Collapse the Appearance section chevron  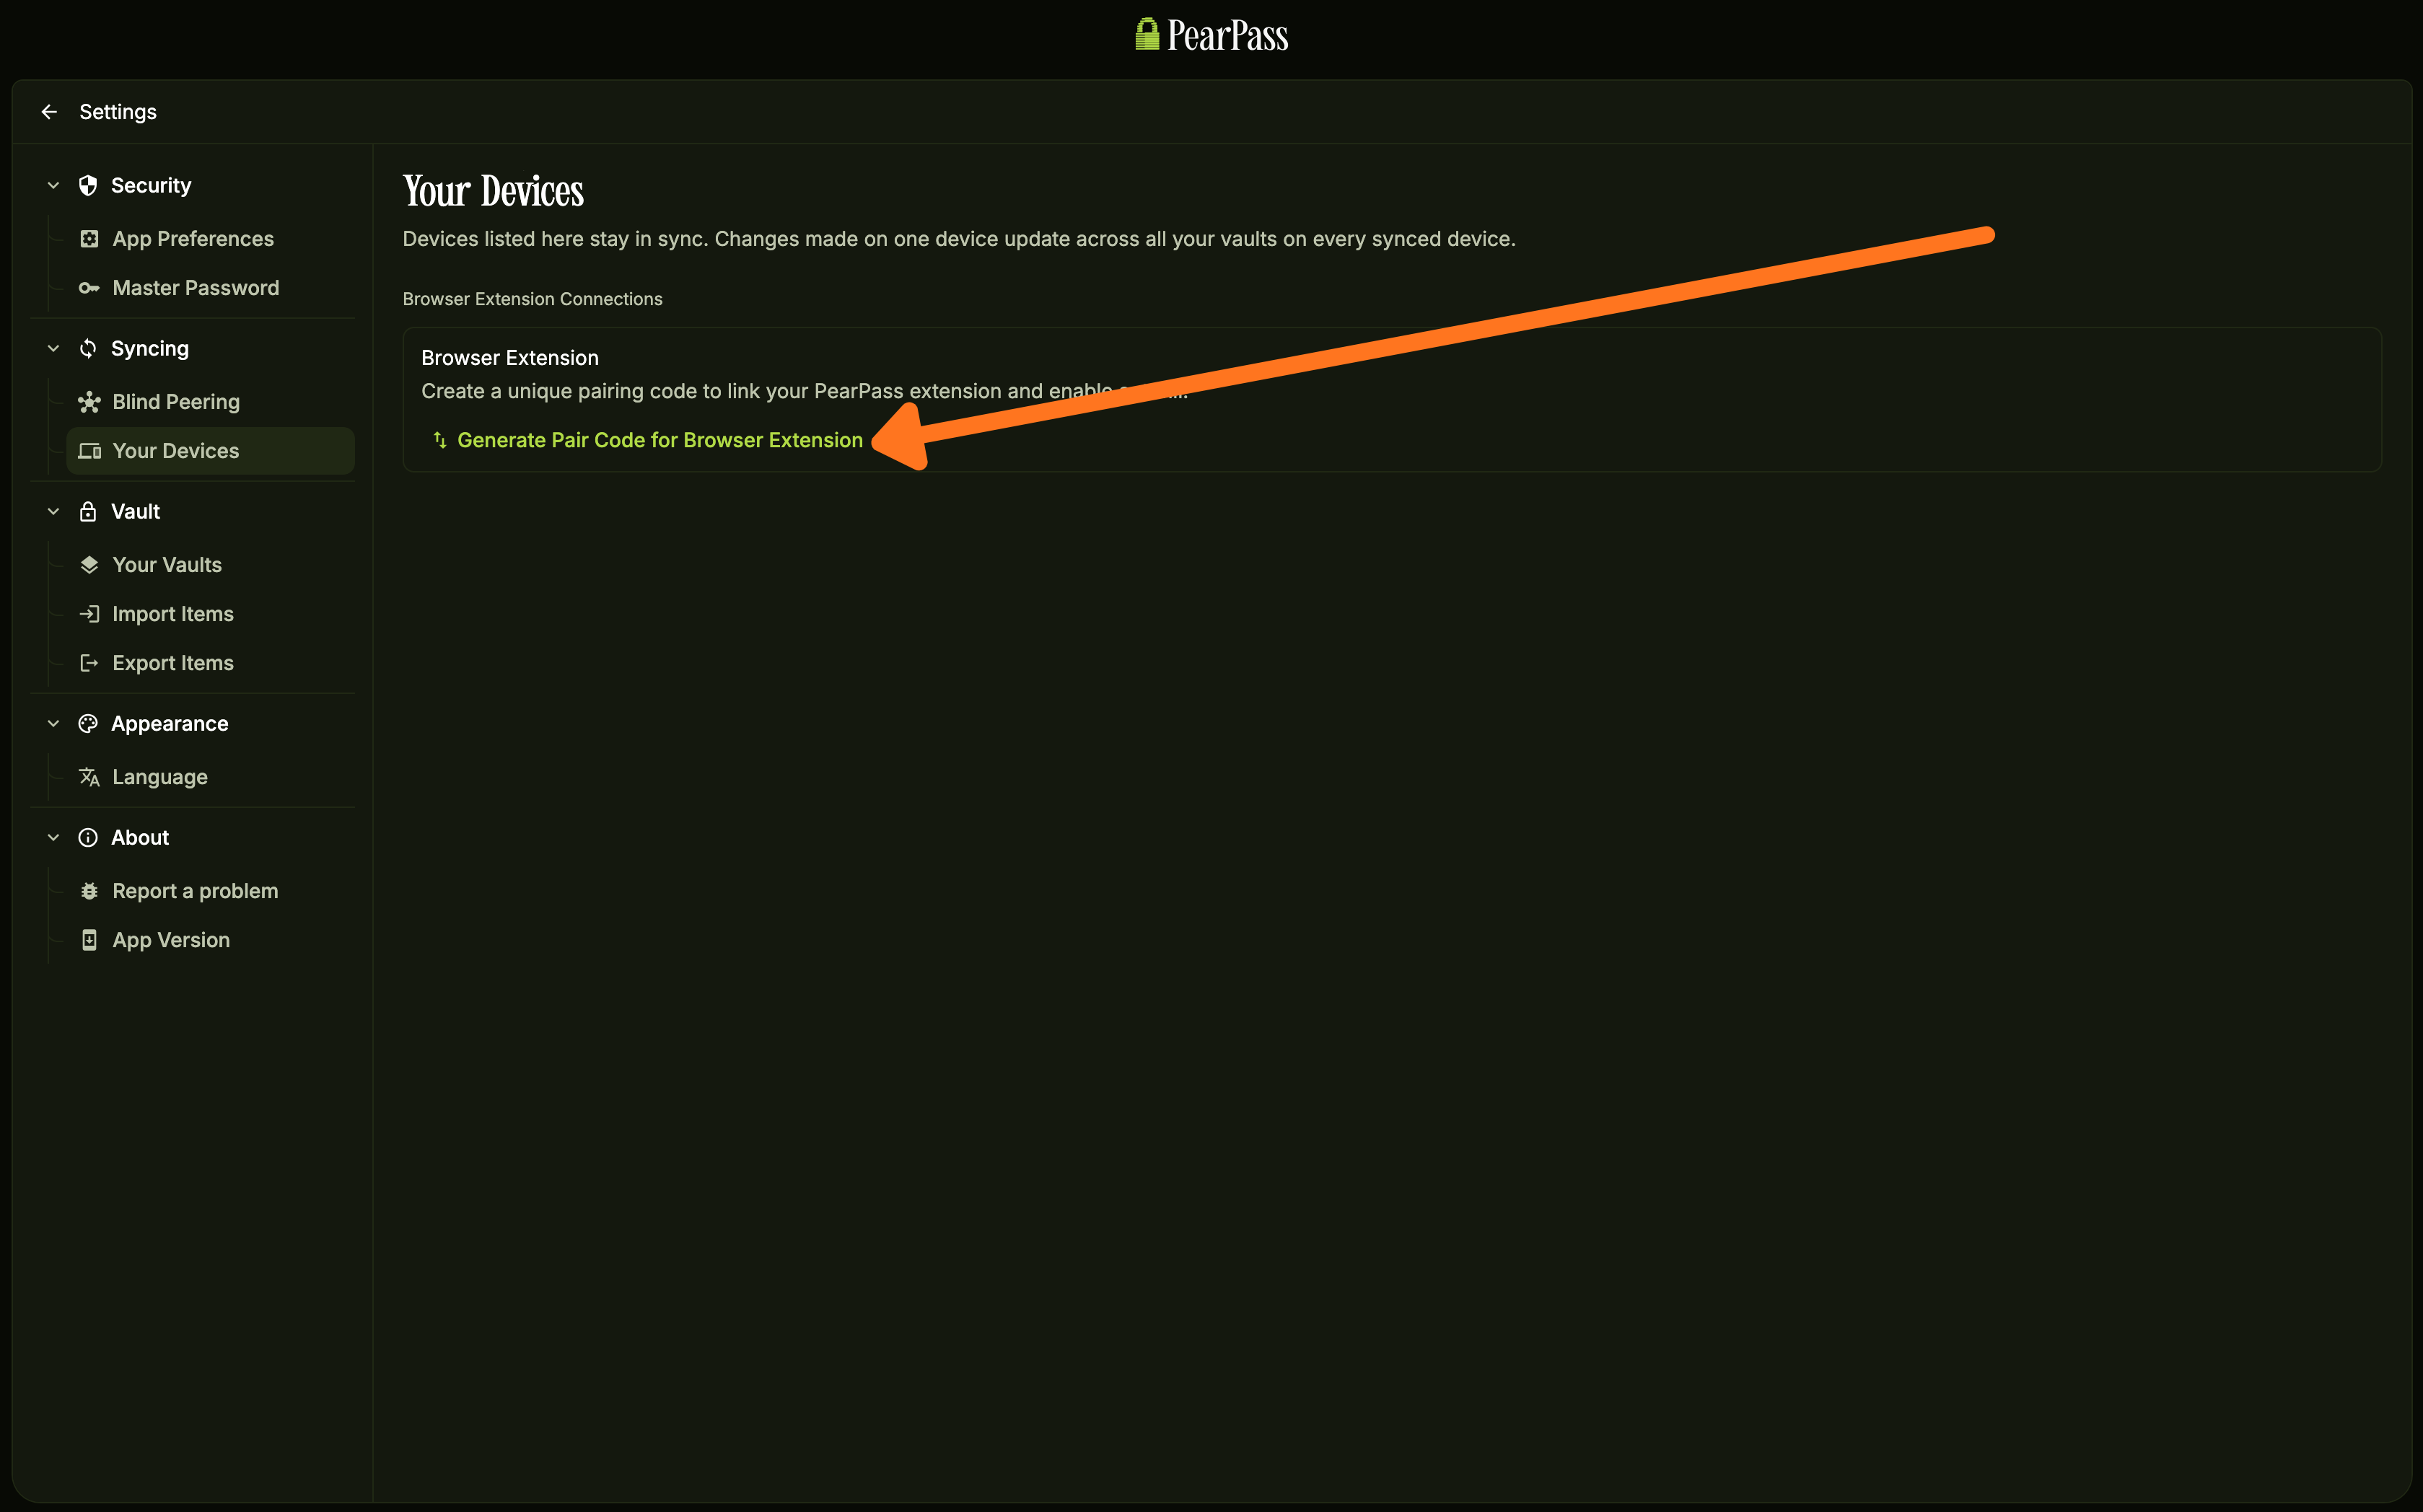click(x=54, y=724)
